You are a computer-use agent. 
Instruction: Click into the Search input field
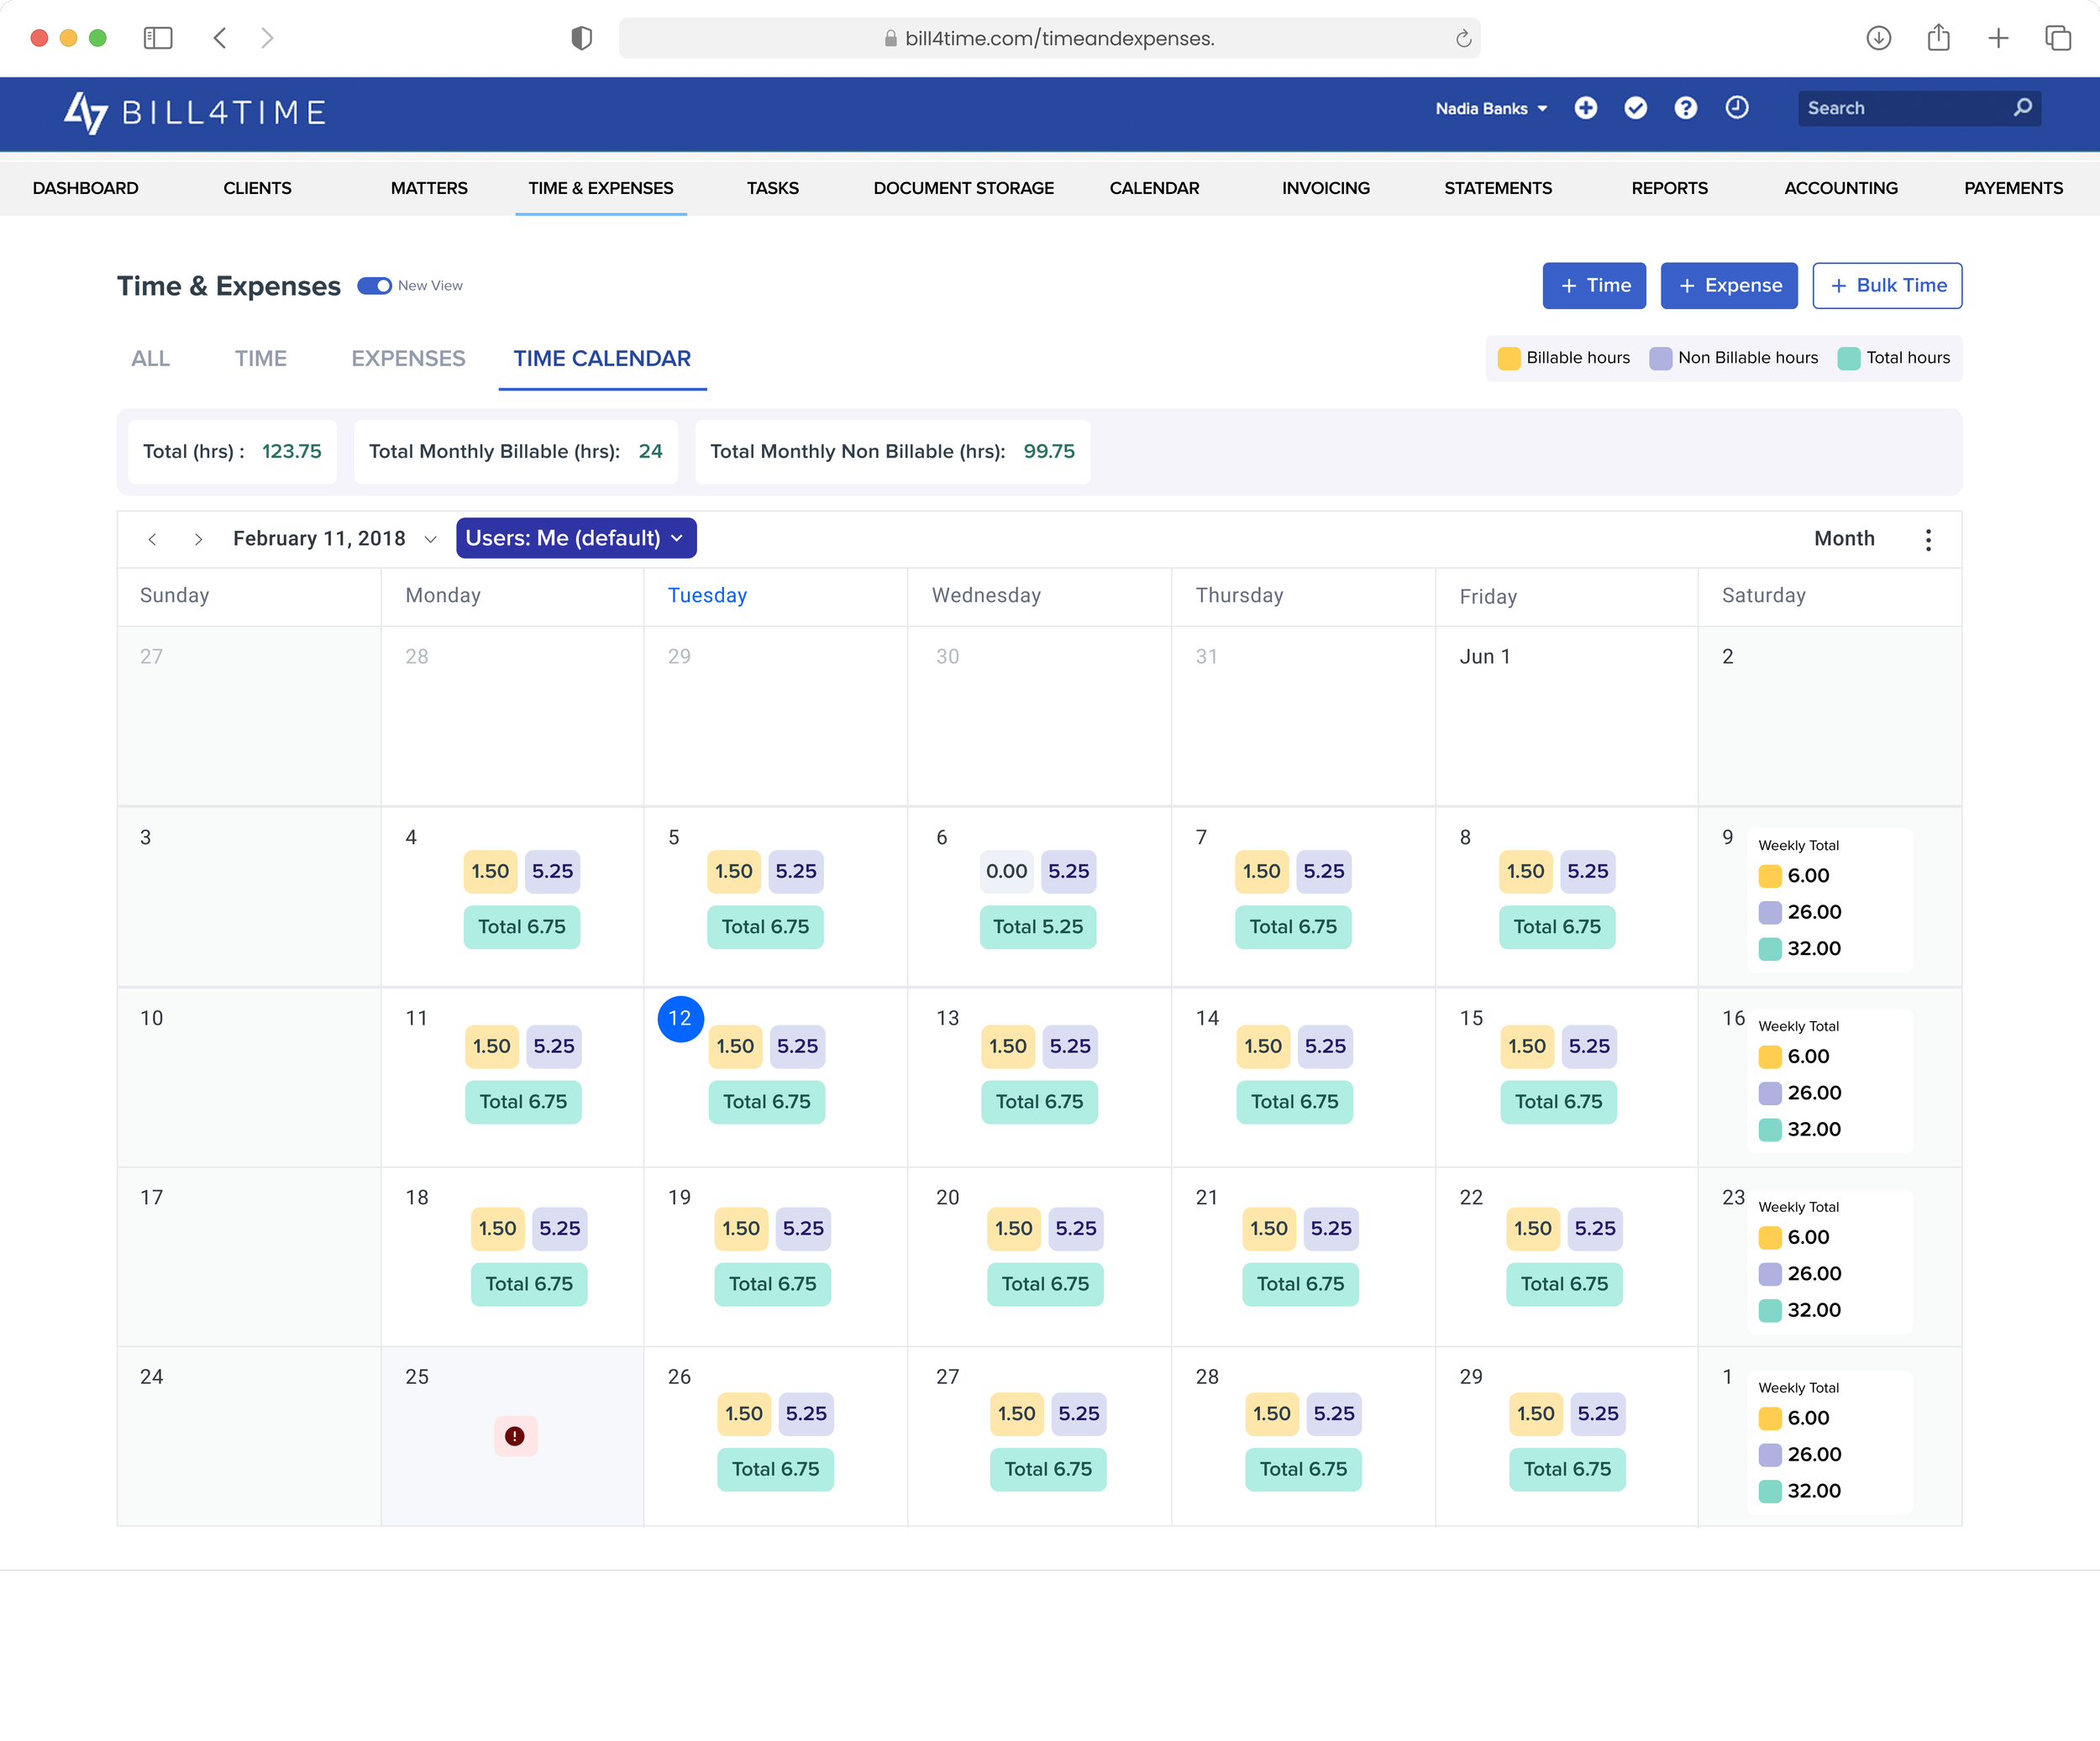pos(1900,108)
